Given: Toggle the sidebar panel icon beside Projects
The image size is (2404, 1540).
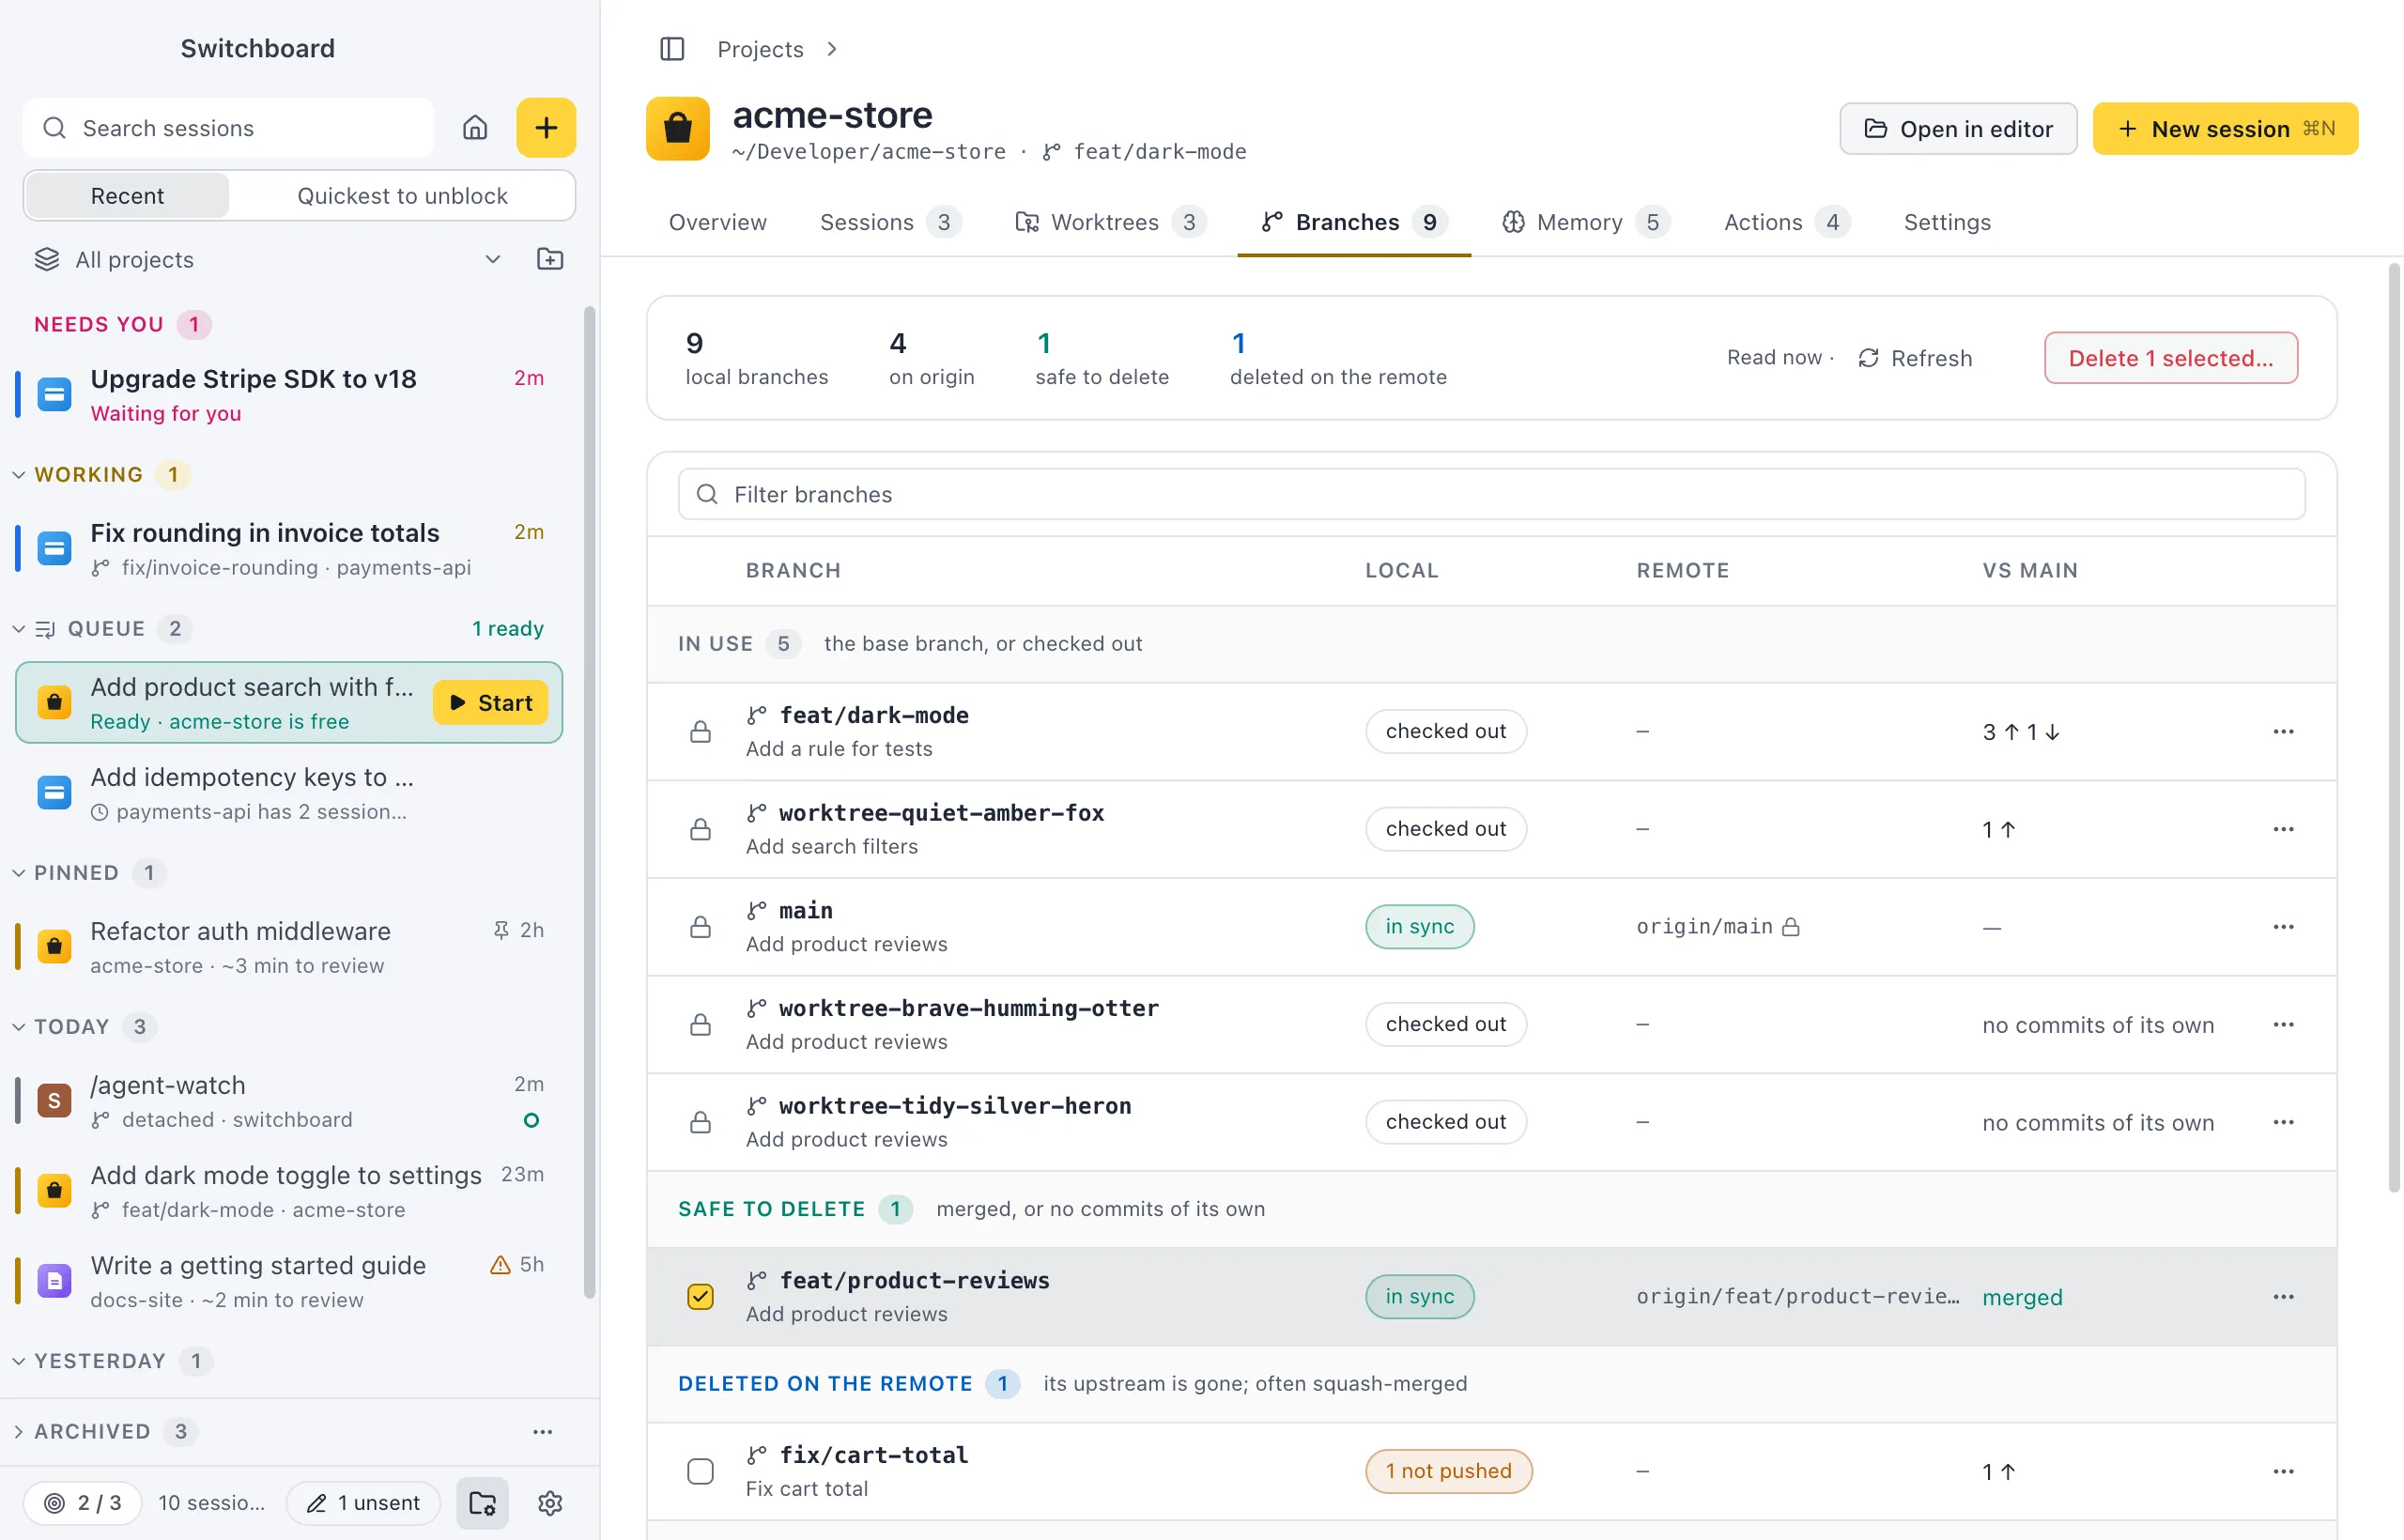Looking at the screenshot, I should (672, 49).
